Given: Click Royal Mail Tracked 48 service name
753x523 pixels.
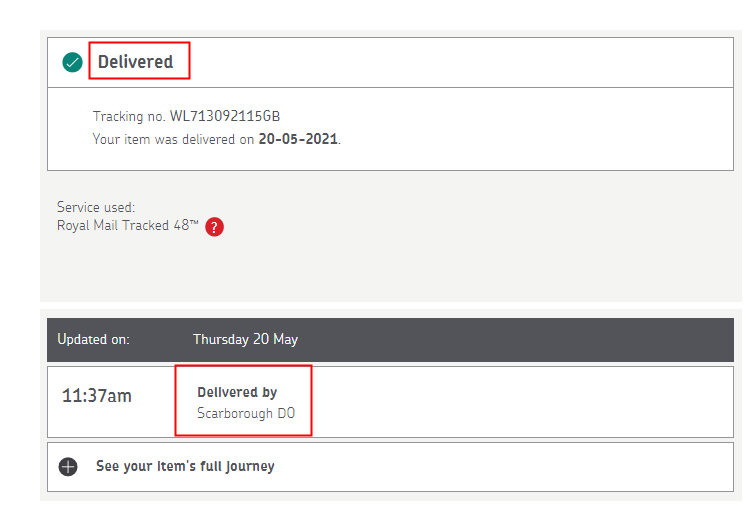Looking at the screenshot, I should pyautogui.click(x=128, y=226).
